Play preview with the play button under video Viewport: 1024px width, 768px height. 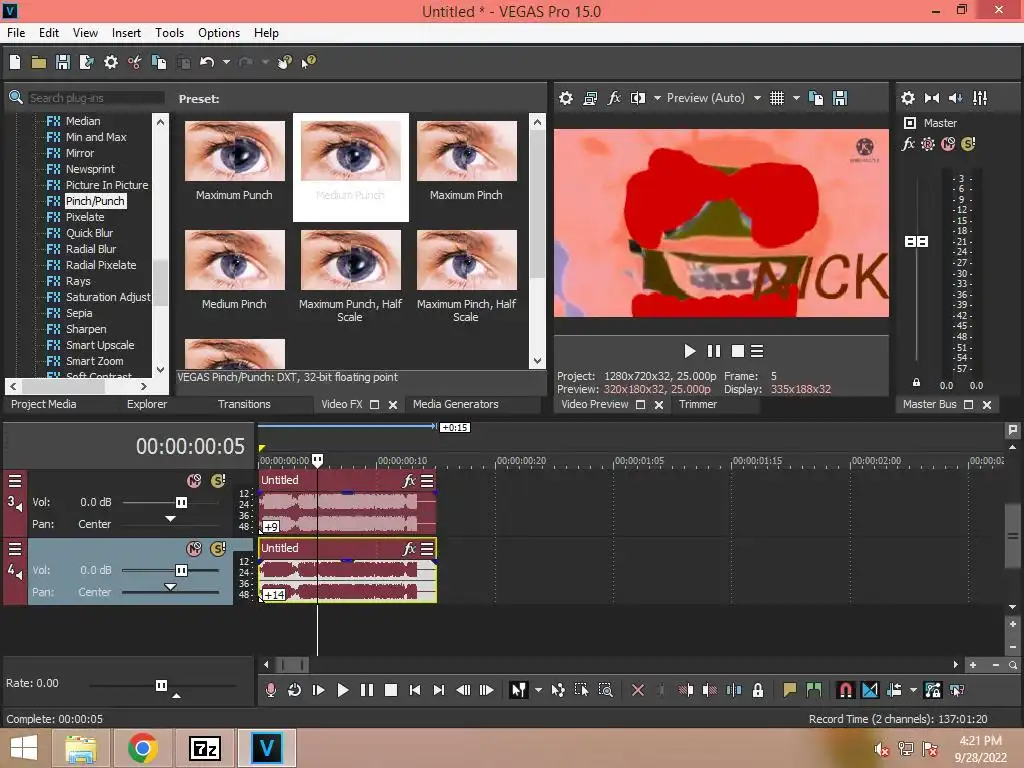(690, 351)
